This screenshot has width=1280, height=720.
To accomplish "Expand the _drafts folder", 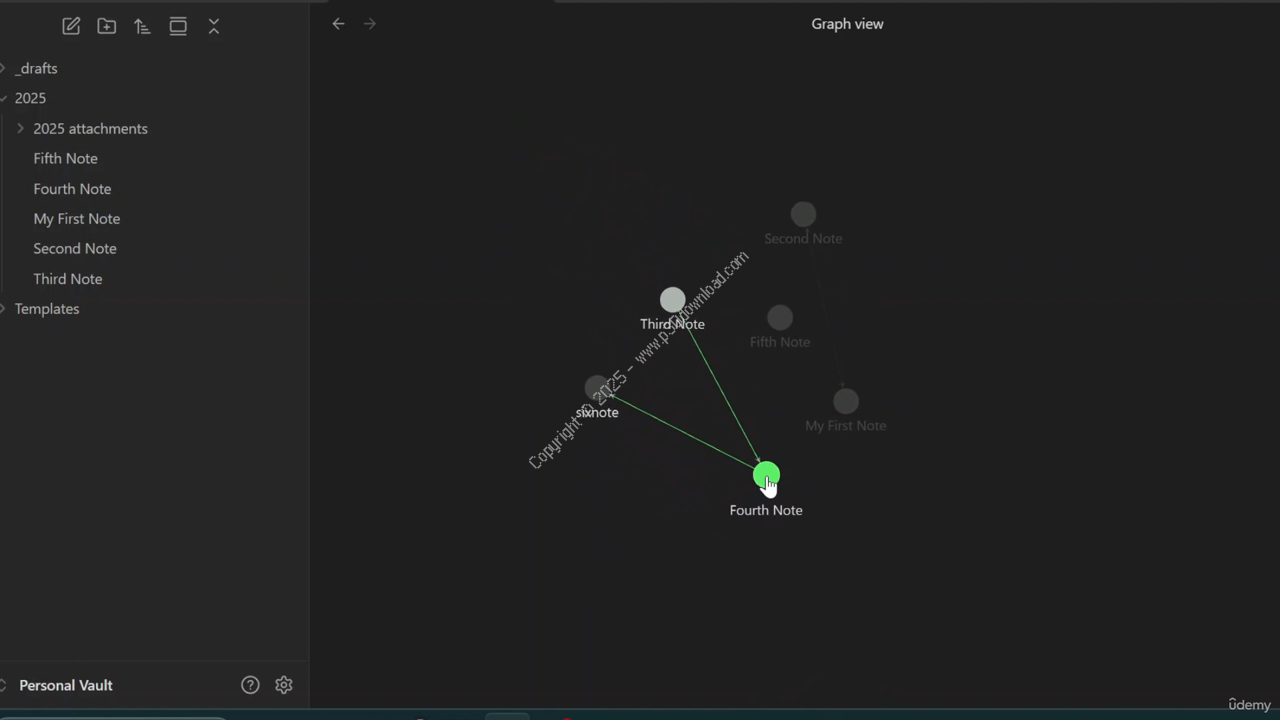I will 5,68.
